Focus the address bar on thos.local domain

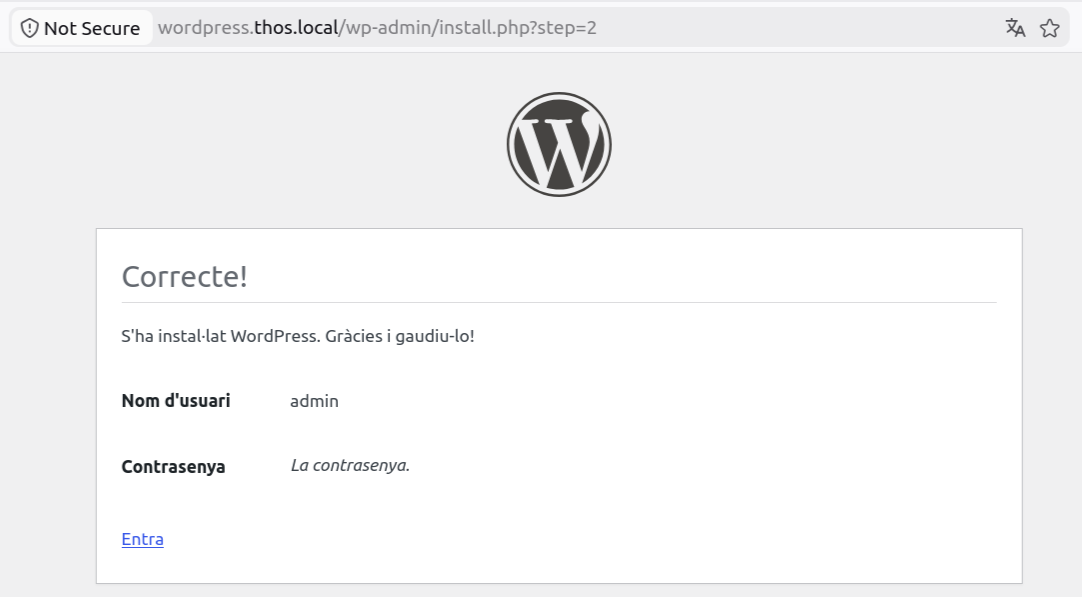click(296, 28)
